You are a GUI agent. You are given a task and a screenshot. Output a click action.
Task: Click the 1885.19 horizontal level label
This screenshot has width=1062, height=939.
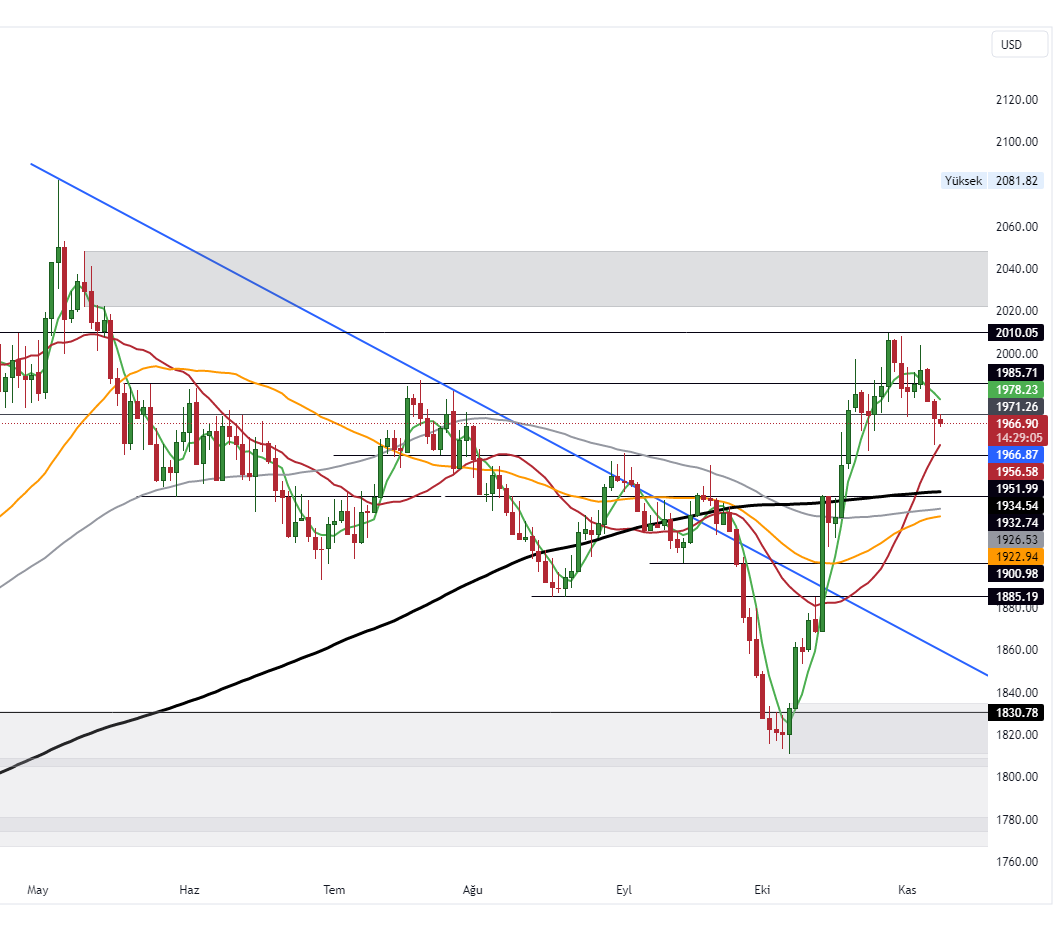pyautogui.click(x=1016, y=596)
